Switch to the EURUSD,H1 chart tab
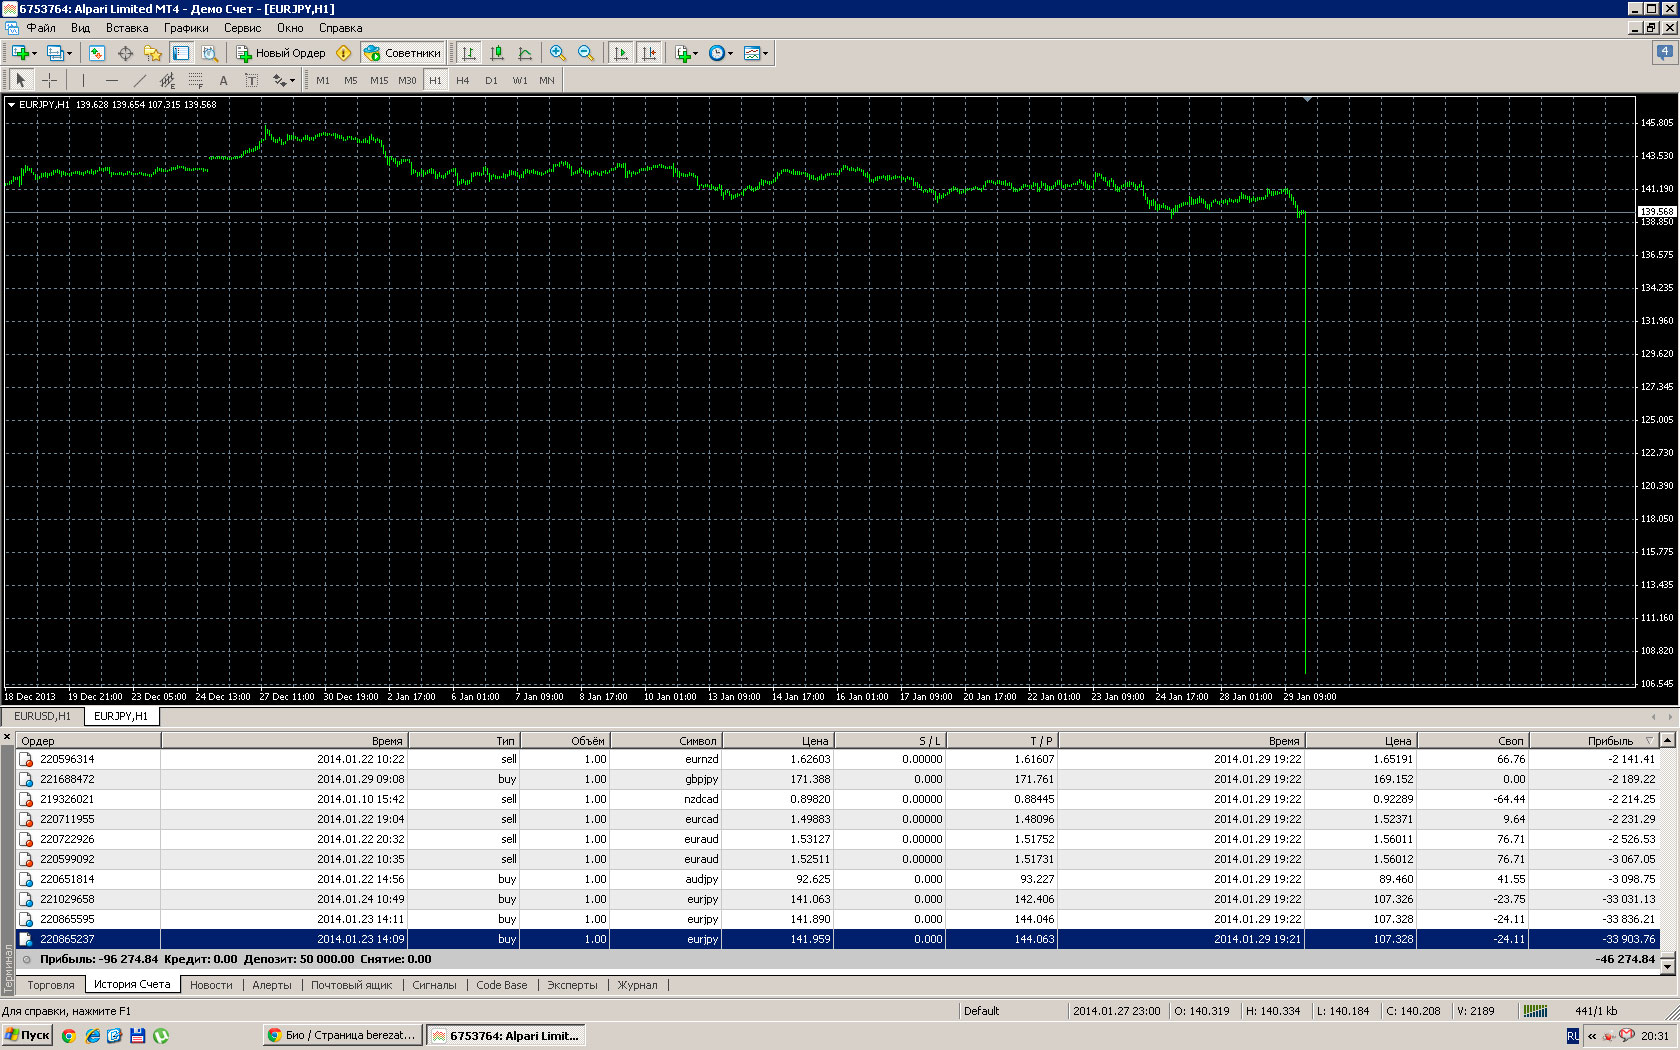Image resolution: width=1680 pixels, height=1050 pixels. [42, 716]
